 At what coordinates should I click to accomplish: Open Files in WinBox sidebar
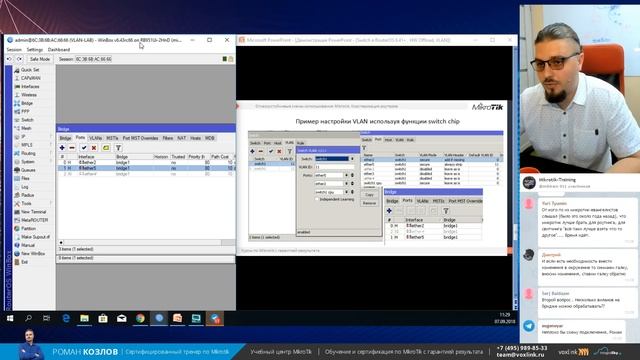25,178
